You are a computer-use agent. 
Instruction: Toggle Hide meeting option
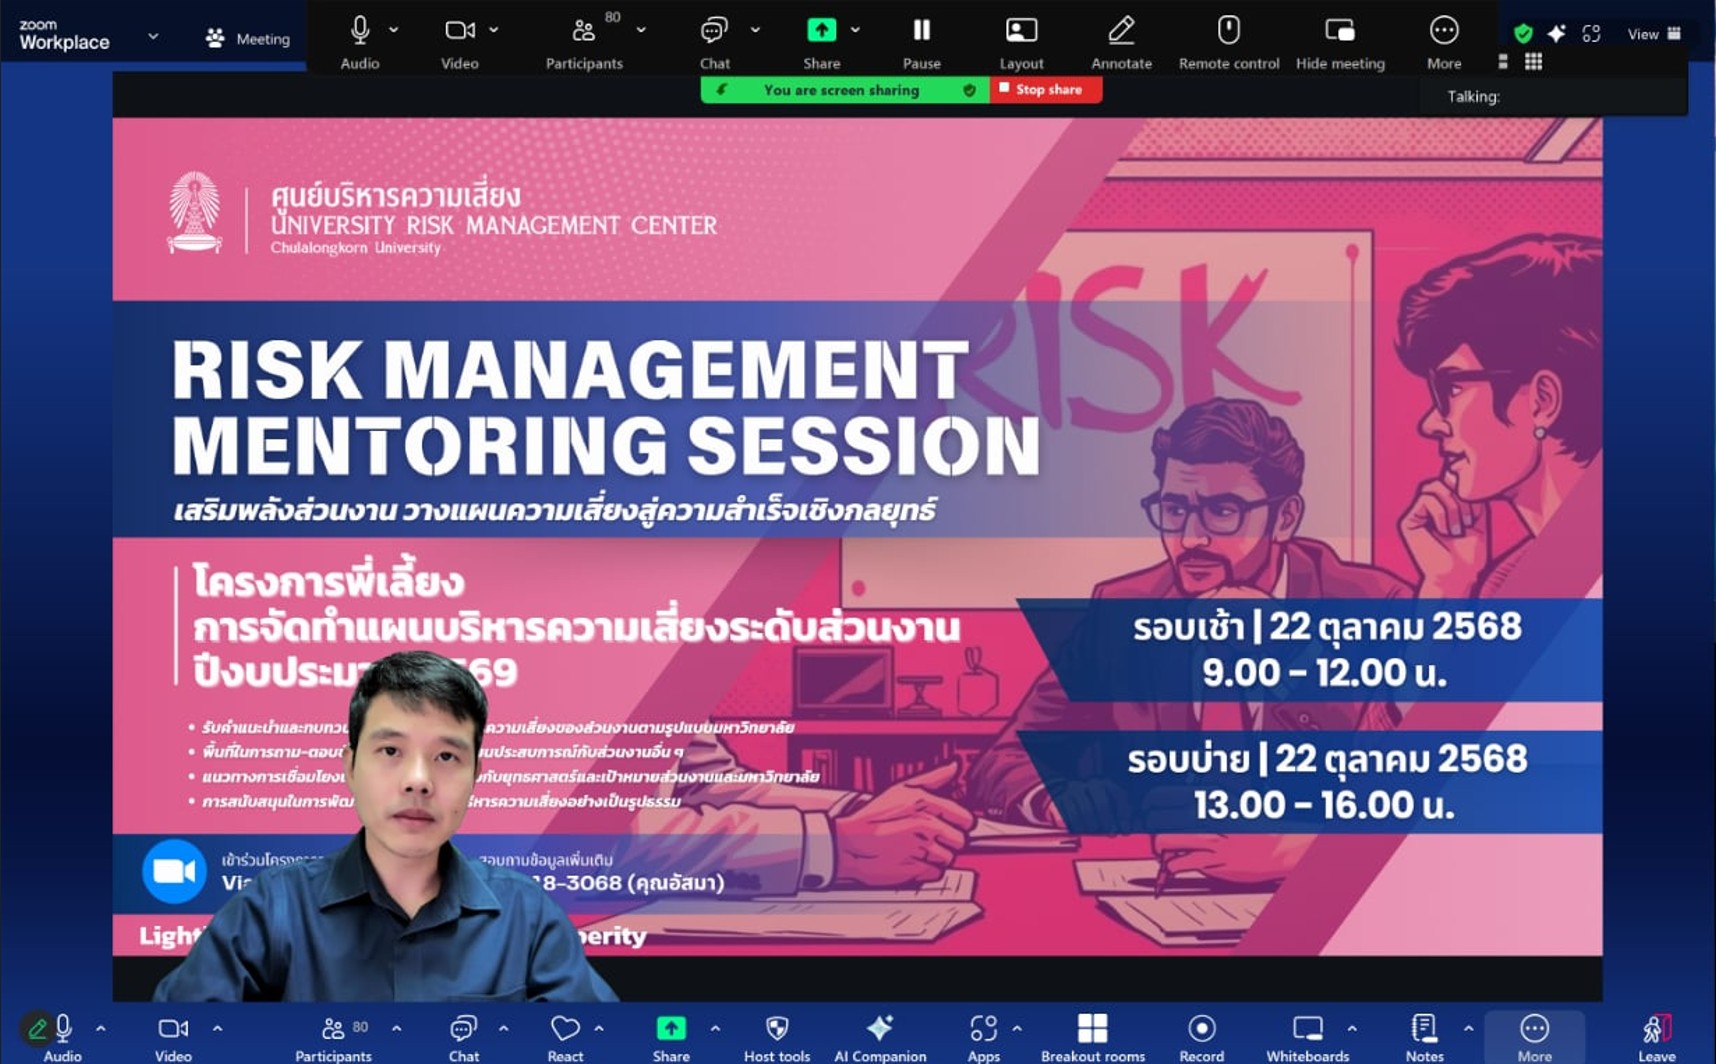pyautogui.click(x=1340, y=32)
